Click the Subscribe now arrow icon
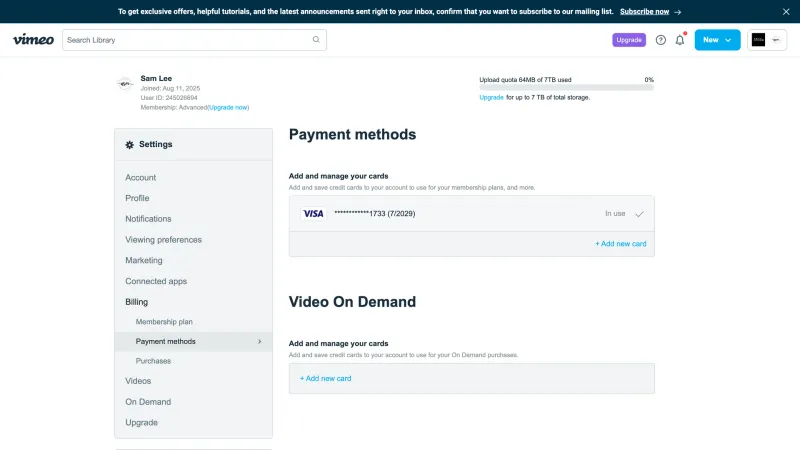Image resolution: width=800 pixels, height=450 pixels. [678, 12]
